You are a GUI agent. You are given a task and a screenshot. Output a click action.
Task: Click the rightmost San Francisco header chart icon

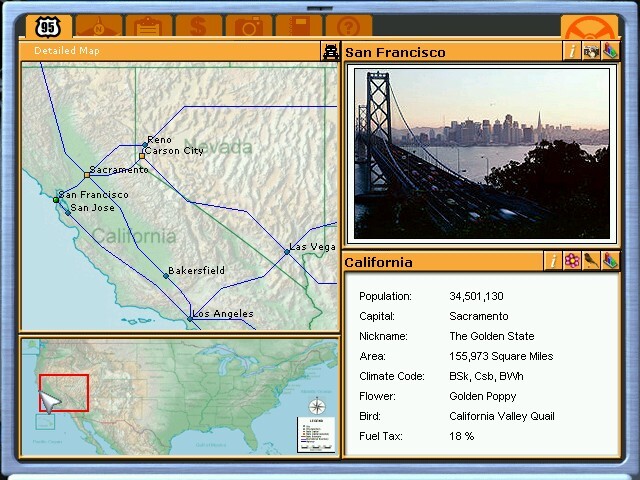point(610,52)
